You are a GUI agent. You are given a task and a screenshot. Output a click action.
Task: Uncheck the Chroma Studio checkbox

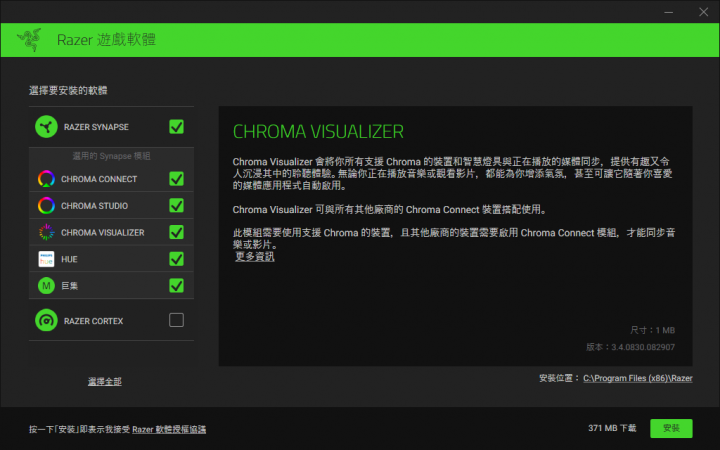coord(176,205)
